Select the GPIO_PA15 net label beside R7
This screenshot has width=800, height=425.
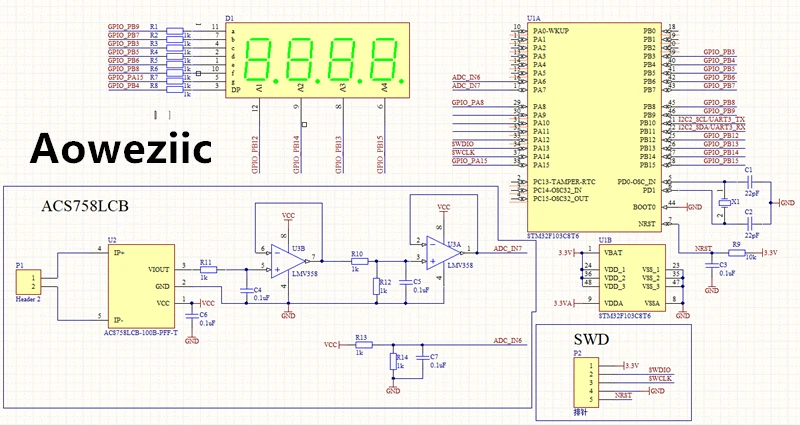click(126, 77)
